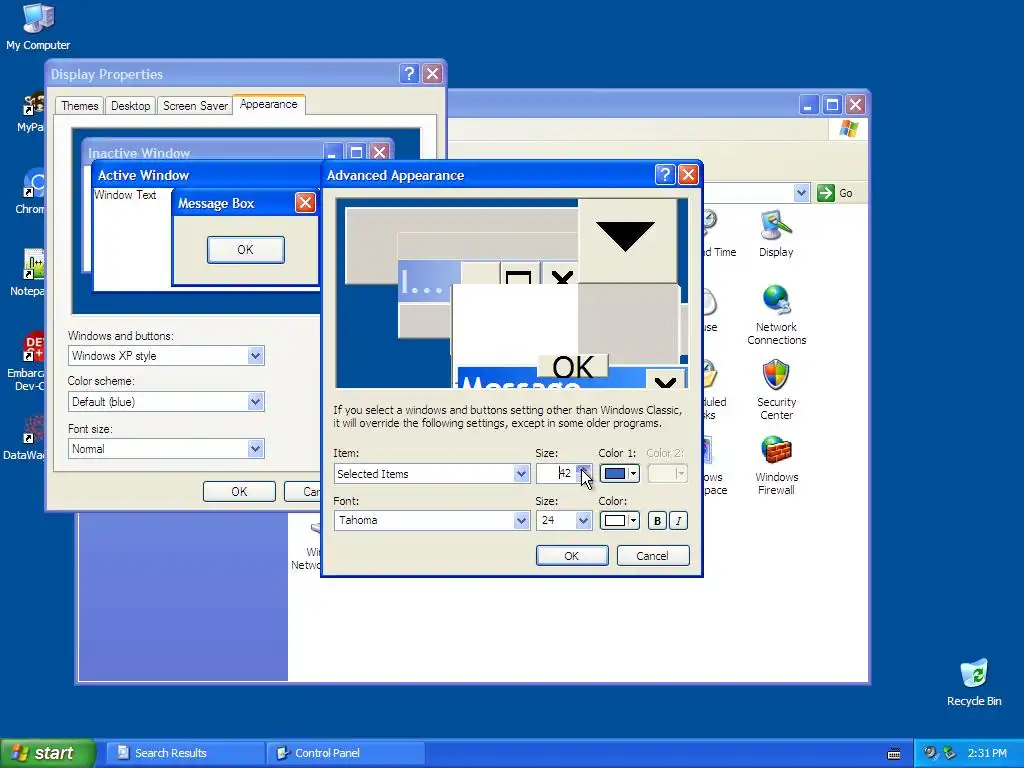Click the green Go arrow in Control Panel
This screenshot has width=1024, height=768.
coord(826,193)
